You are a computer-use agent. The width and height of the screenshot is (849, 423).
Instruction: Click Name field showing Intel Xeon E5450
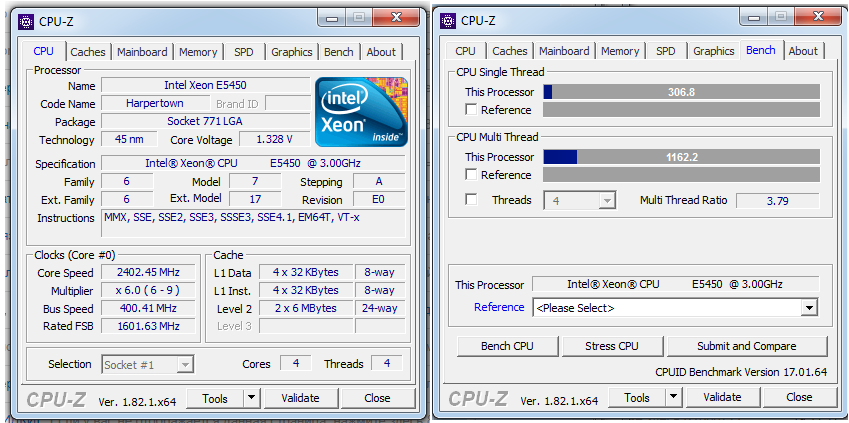(205, 86)
